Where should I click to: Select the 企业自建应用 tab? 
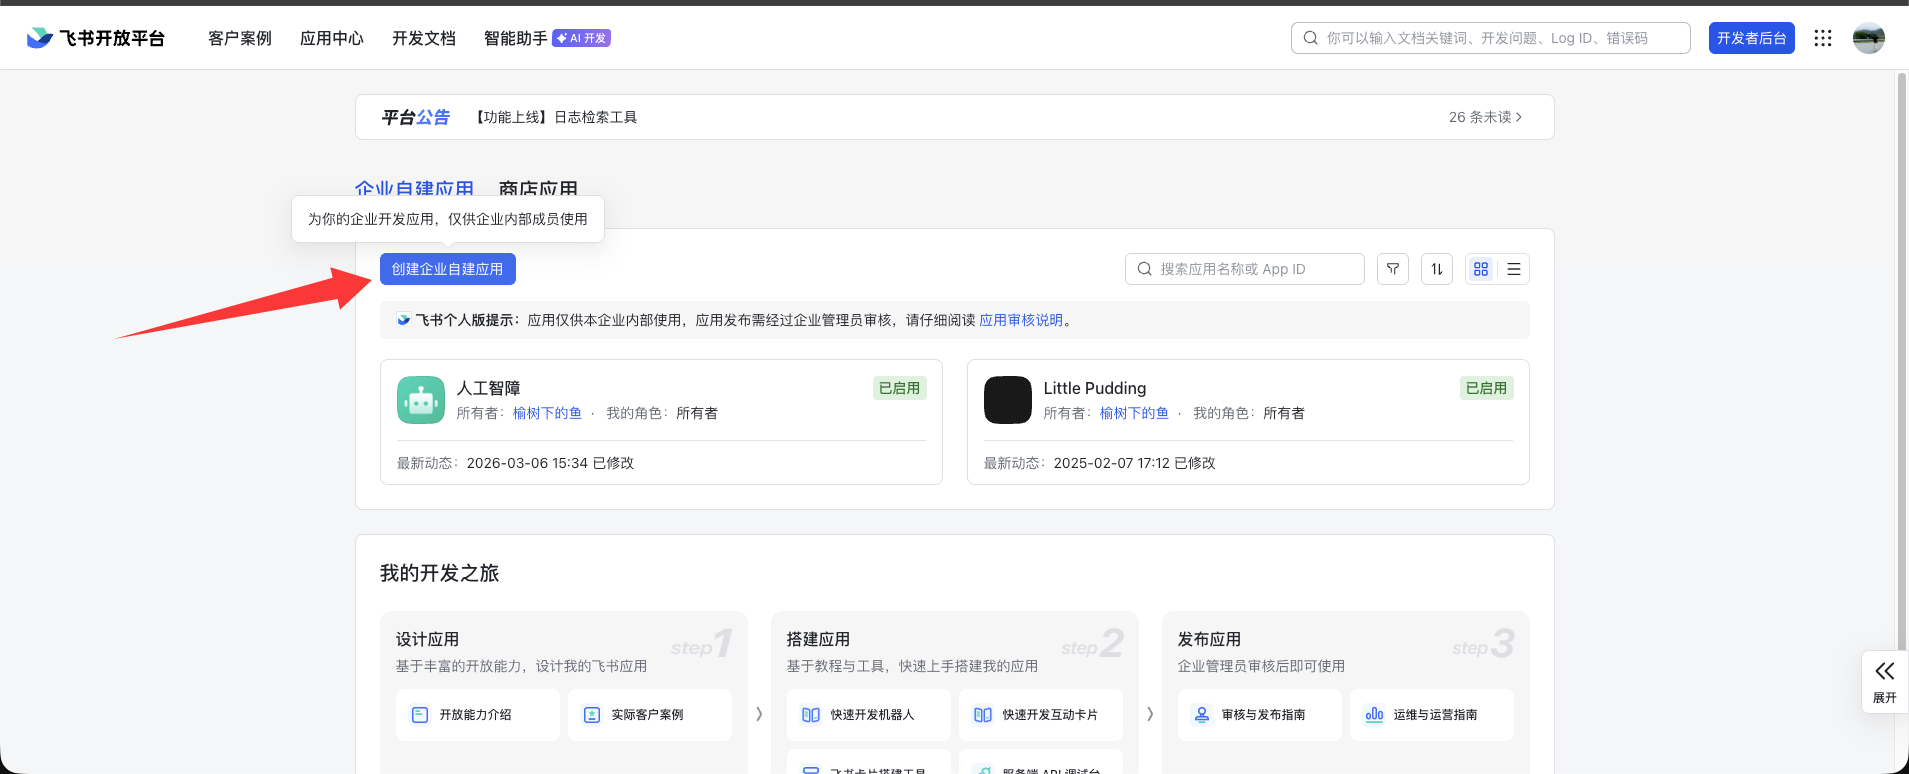414,188
